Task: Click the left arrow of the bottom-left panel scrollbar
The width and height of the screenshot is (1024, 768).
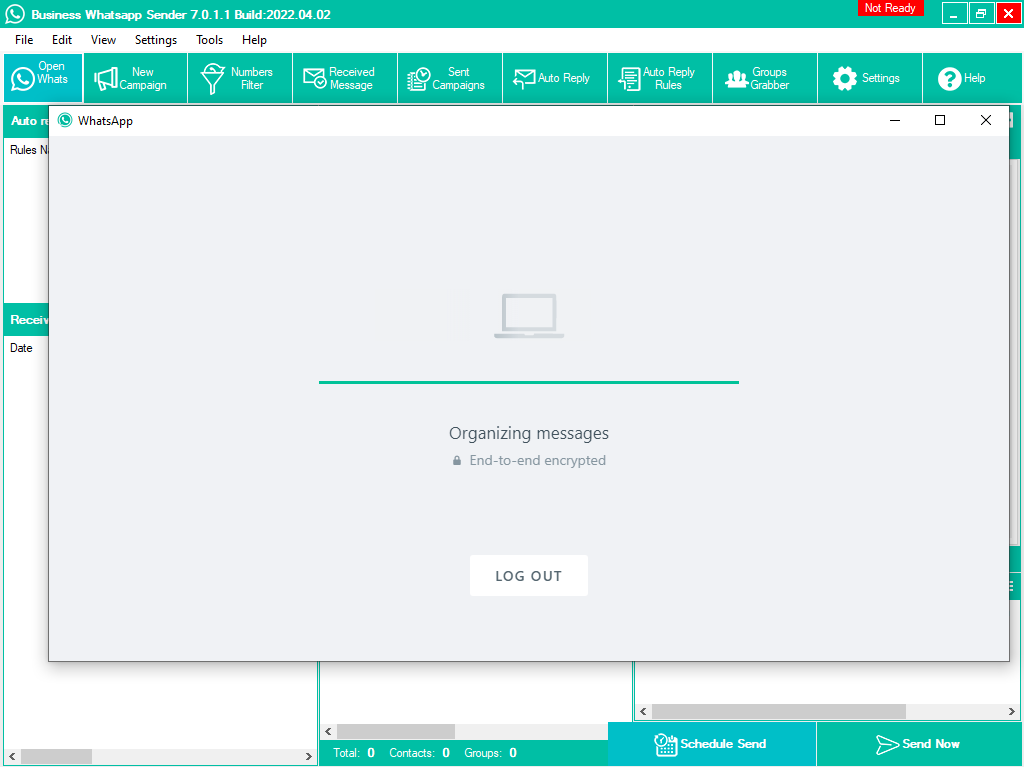Action: [x=12, y=756]
